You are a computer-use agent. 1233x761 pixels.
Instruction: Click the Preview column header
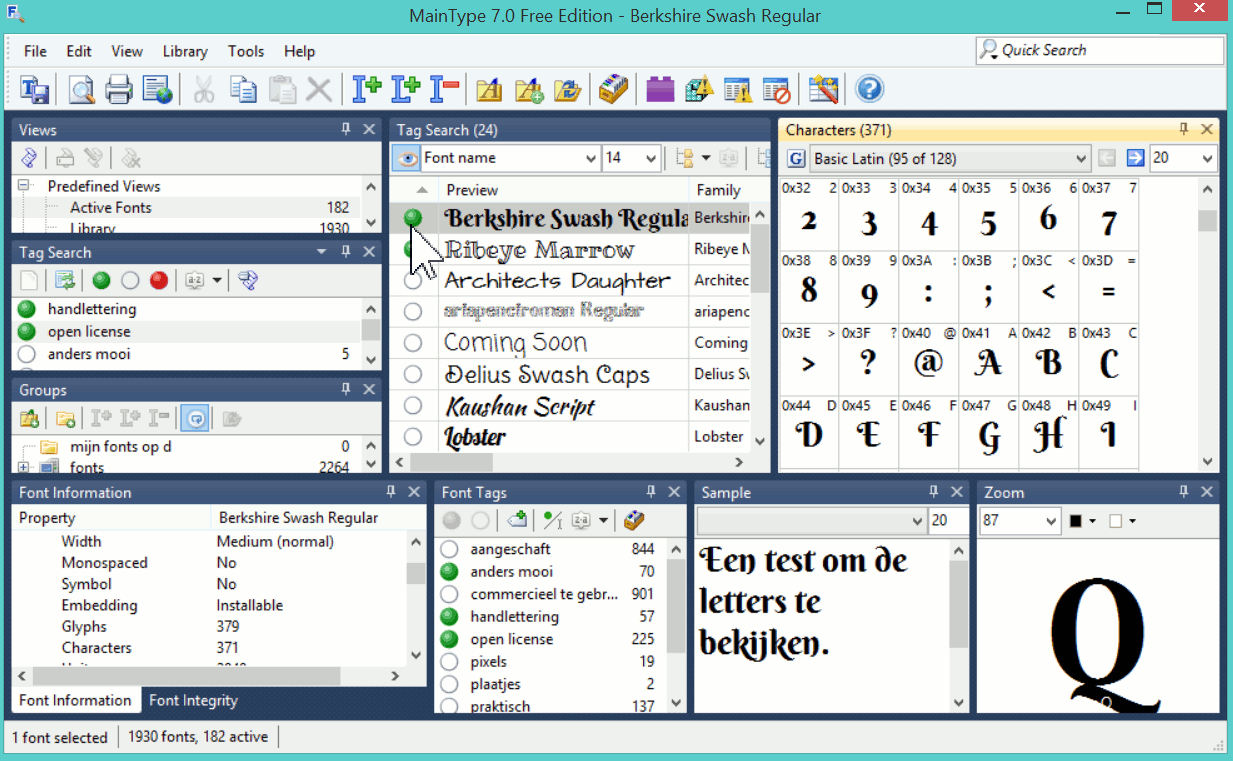click(x=564, y=190)
